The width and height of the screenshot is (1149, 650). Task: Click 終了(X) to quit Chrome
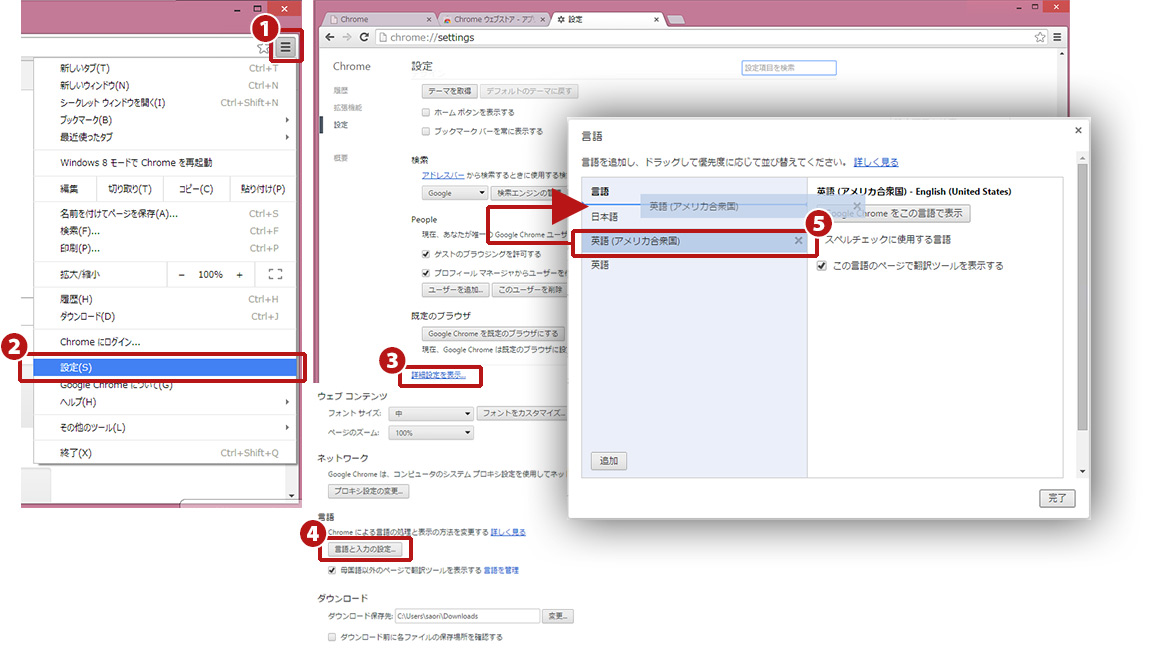pos(165,453)
